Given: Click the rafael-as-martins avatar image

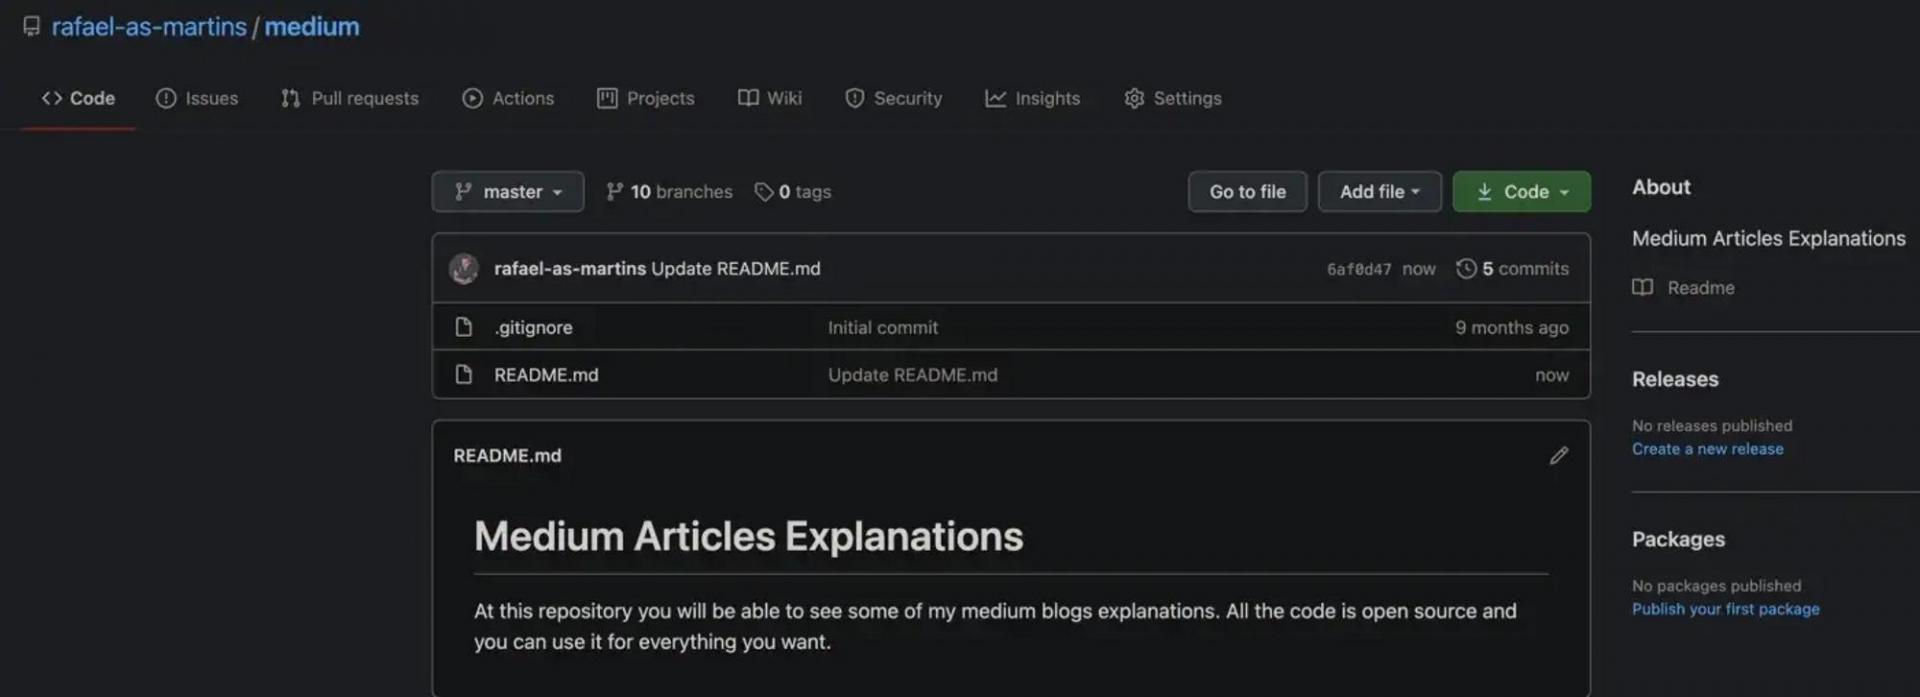Looking at the screenshot, I should 464,268.
